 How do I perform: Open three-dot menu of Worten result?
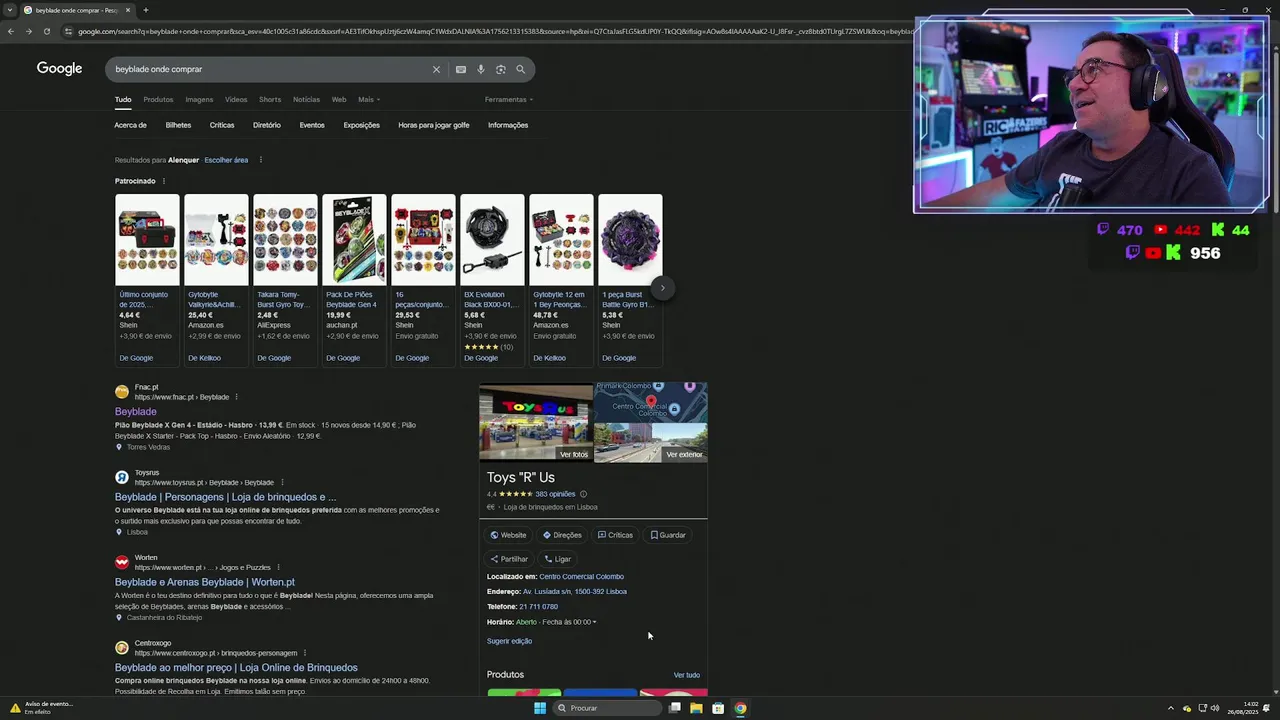pos(279,567)
